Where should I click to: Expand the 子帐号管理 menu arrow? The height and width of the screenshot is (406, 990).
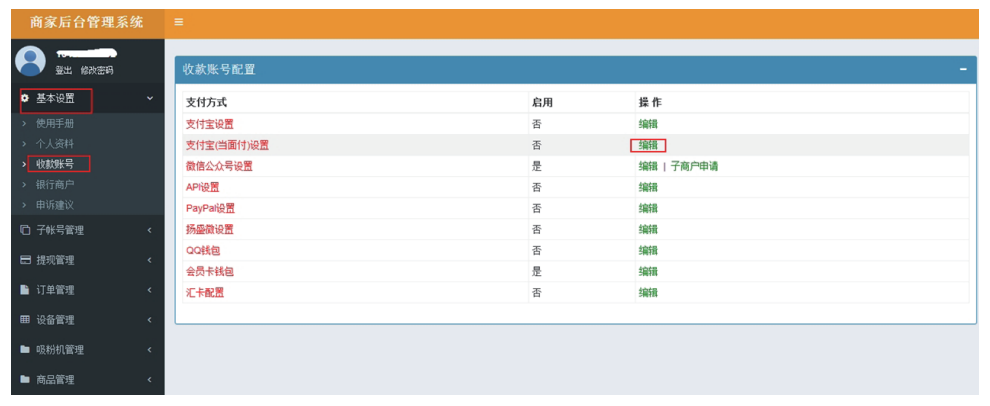tap(150, 230)
